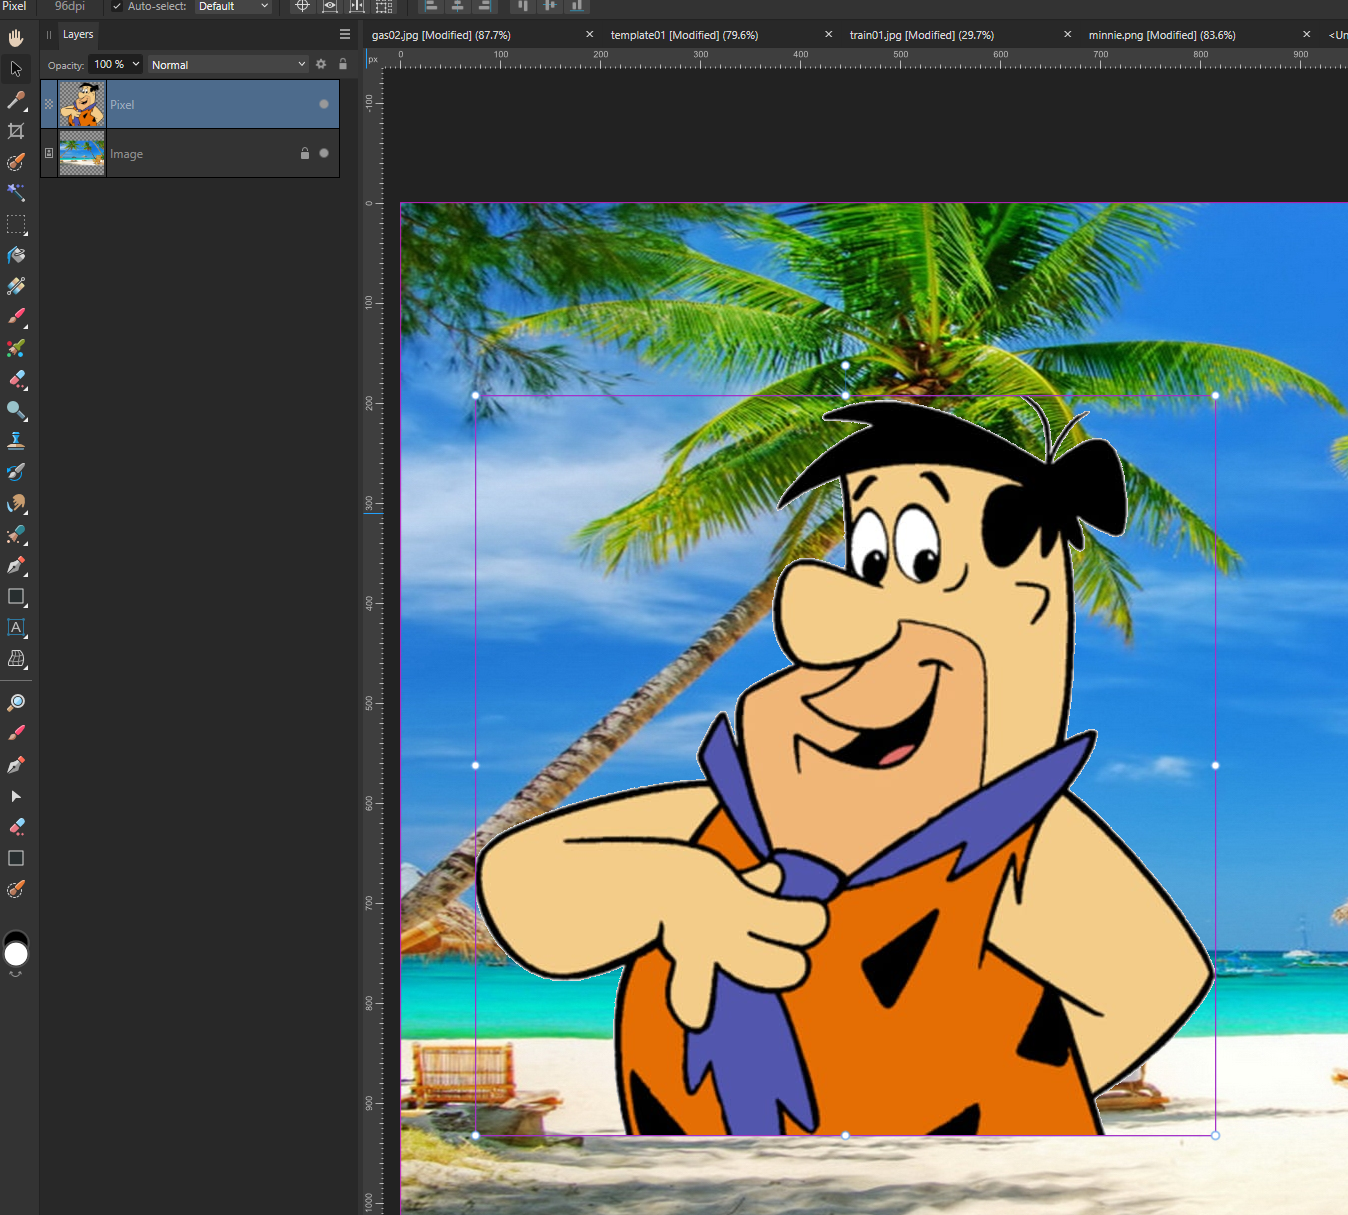Close the minnie.png document tab

tap(1306, 34)
